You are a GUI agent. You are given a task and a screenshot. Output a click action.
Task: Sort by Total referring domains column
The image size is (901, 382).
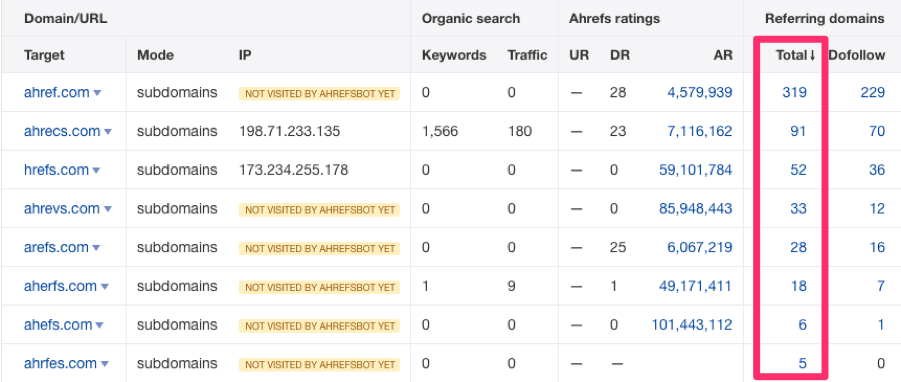[x=795, y=55]
